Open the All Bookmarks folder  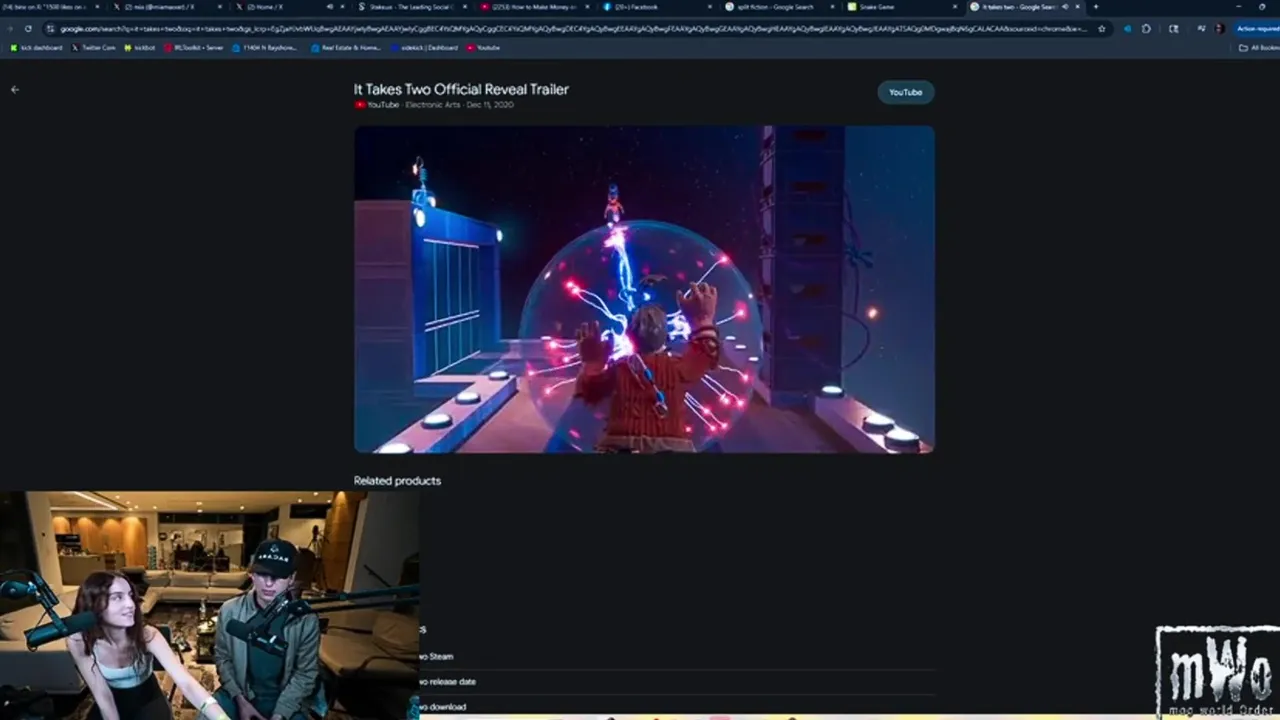pos(1259,47)
